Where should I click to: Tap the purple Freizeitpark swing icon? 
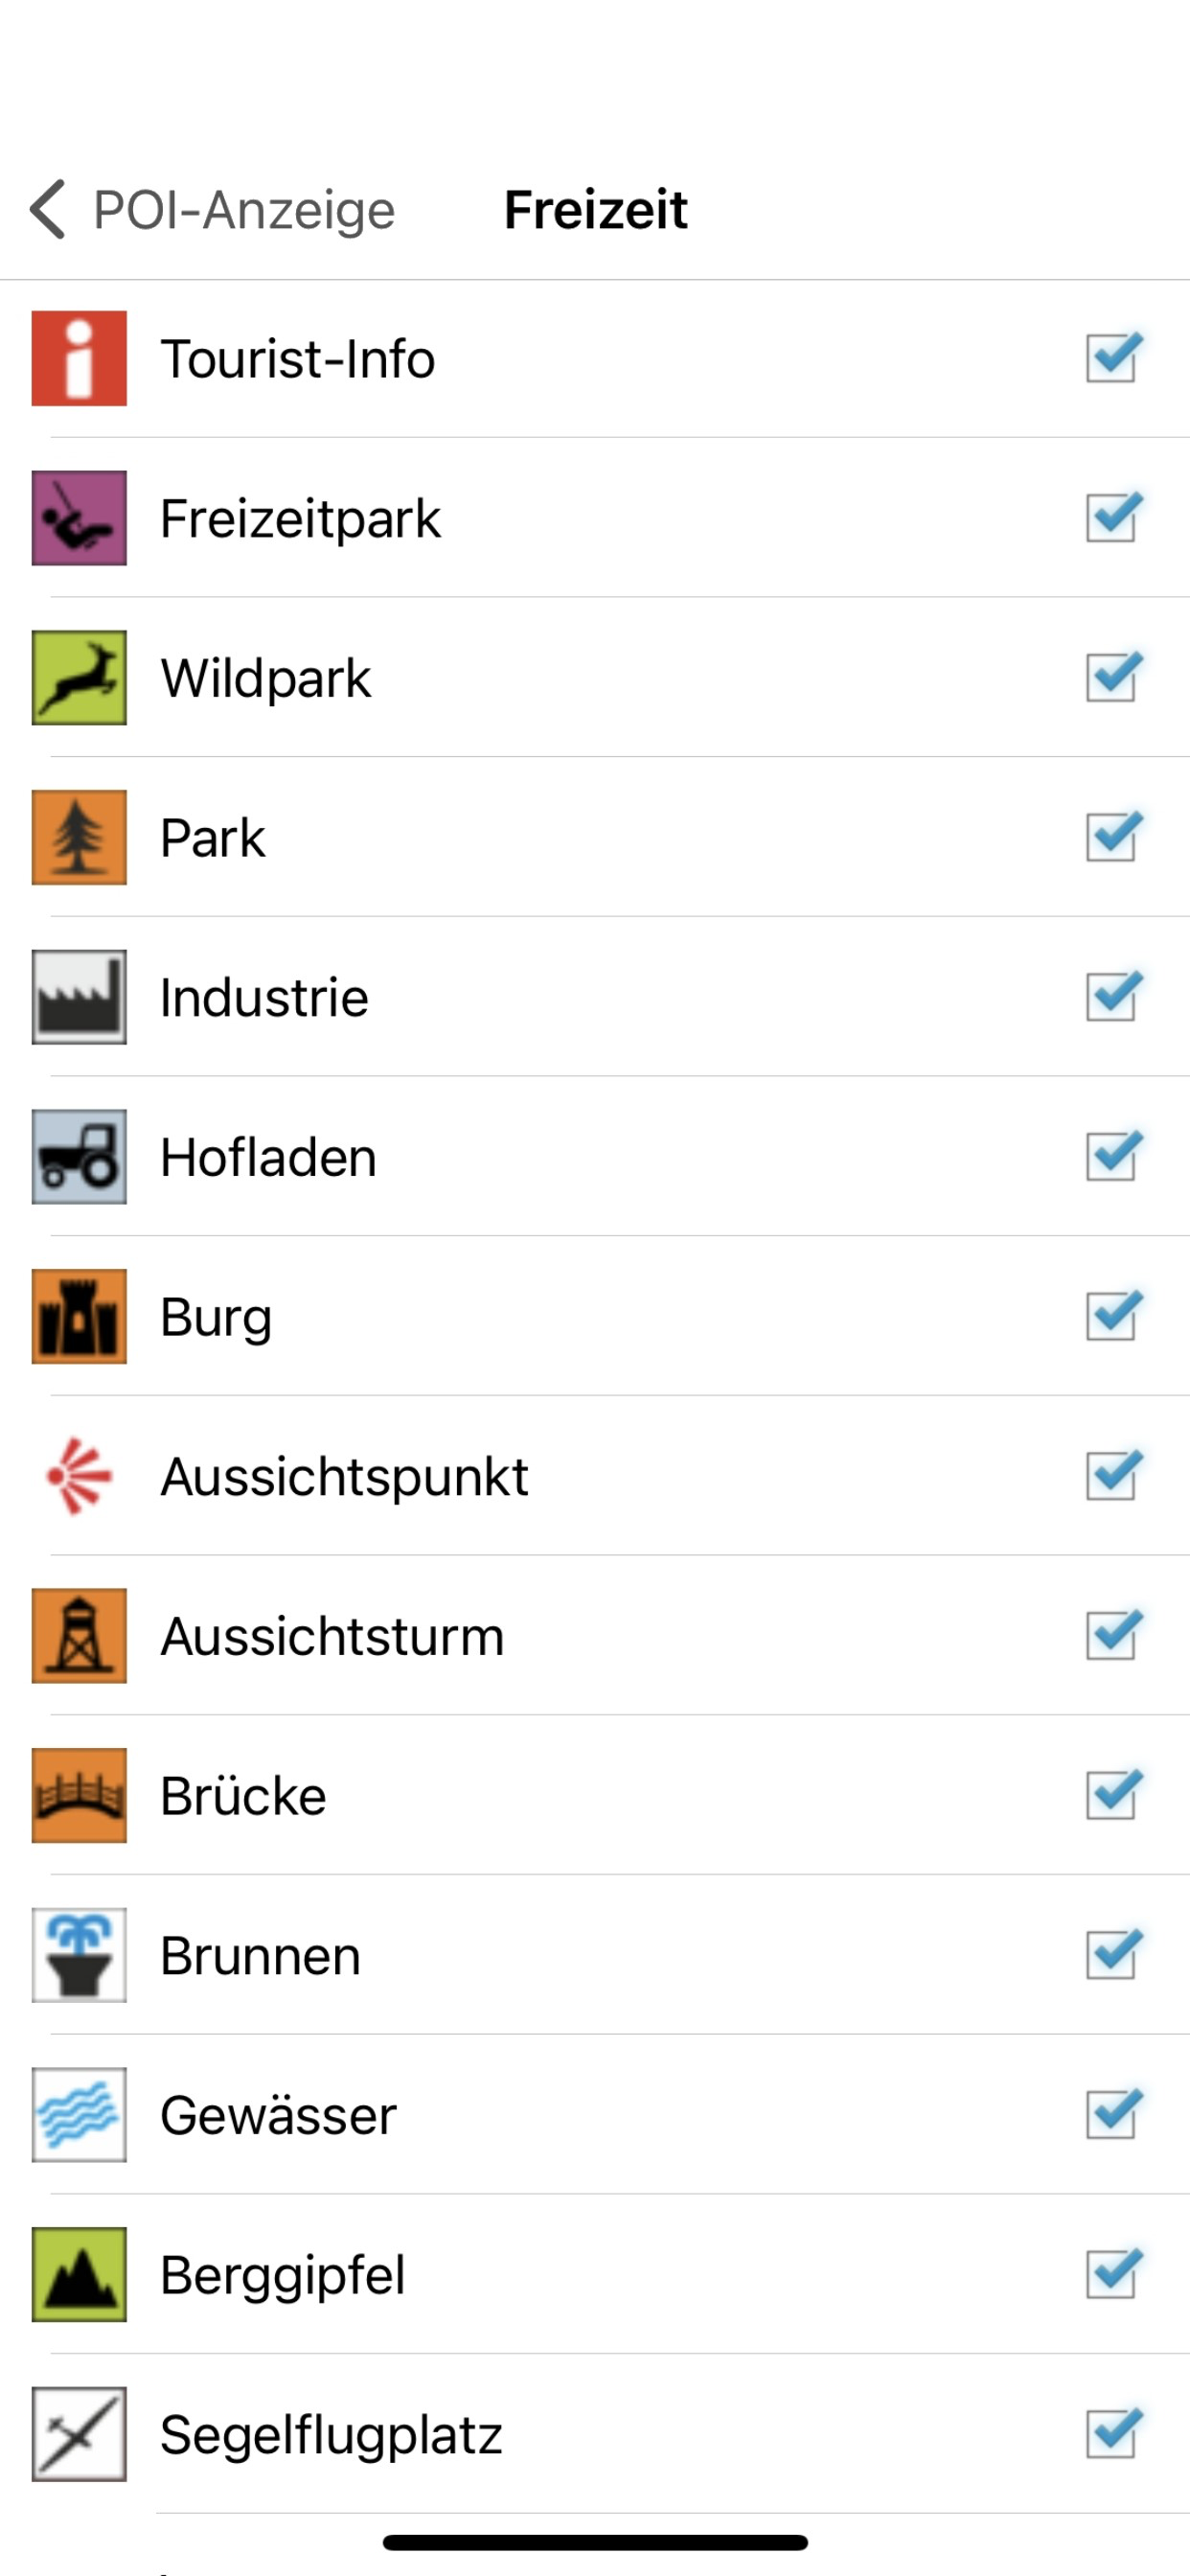tap(79, 518)
